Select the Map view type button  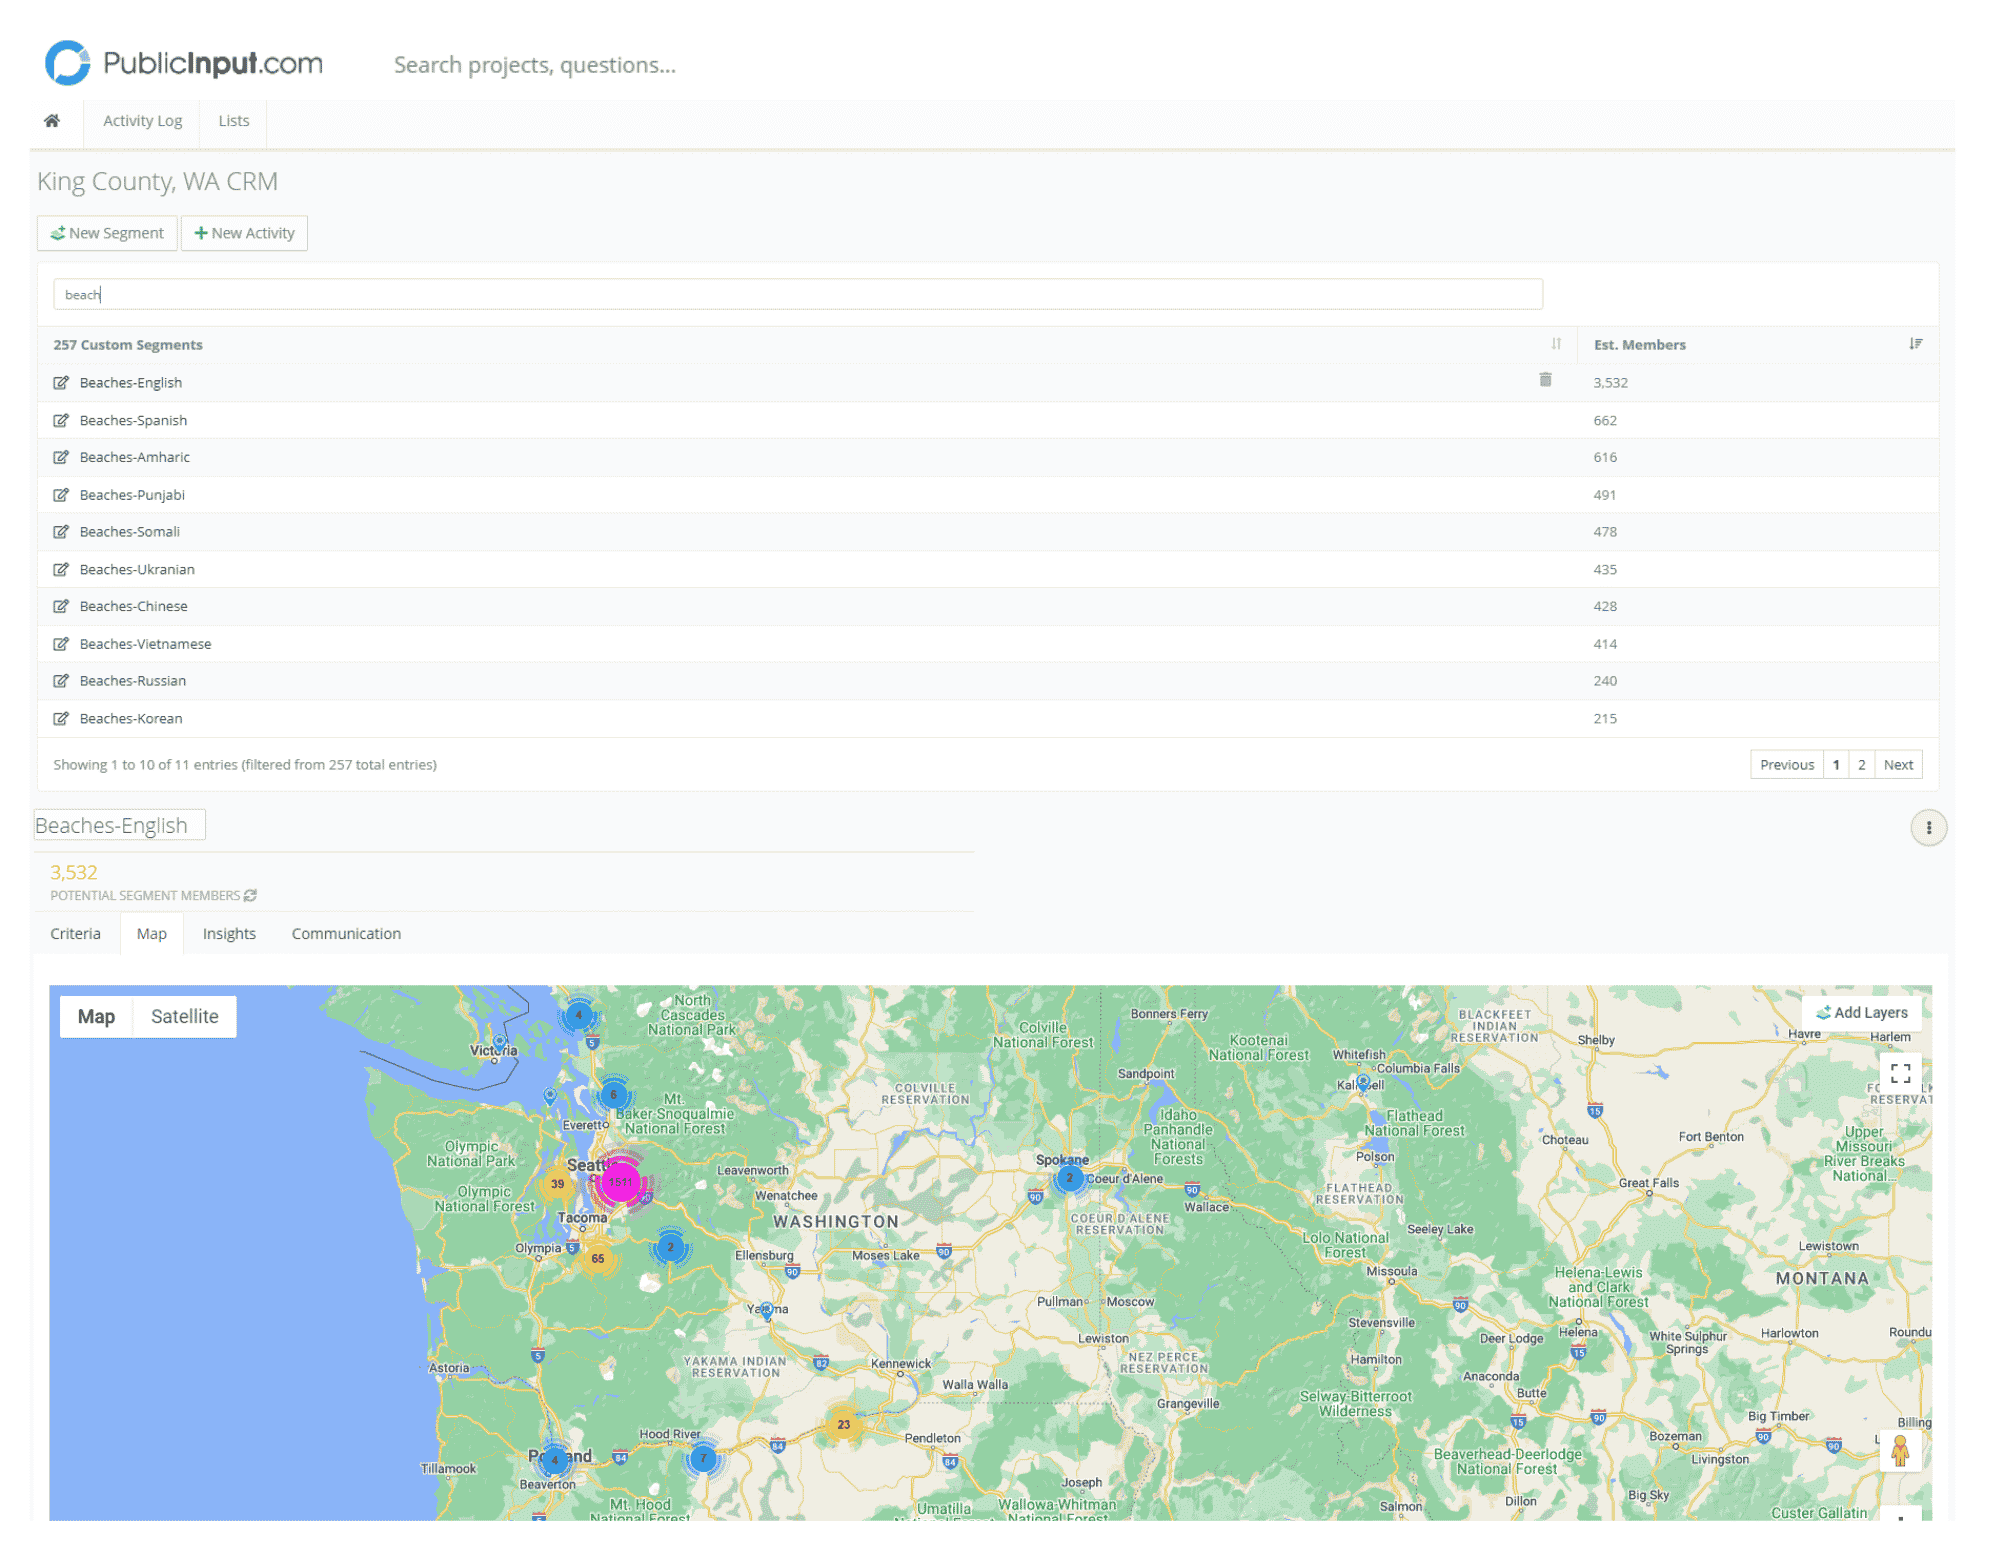96,1016
